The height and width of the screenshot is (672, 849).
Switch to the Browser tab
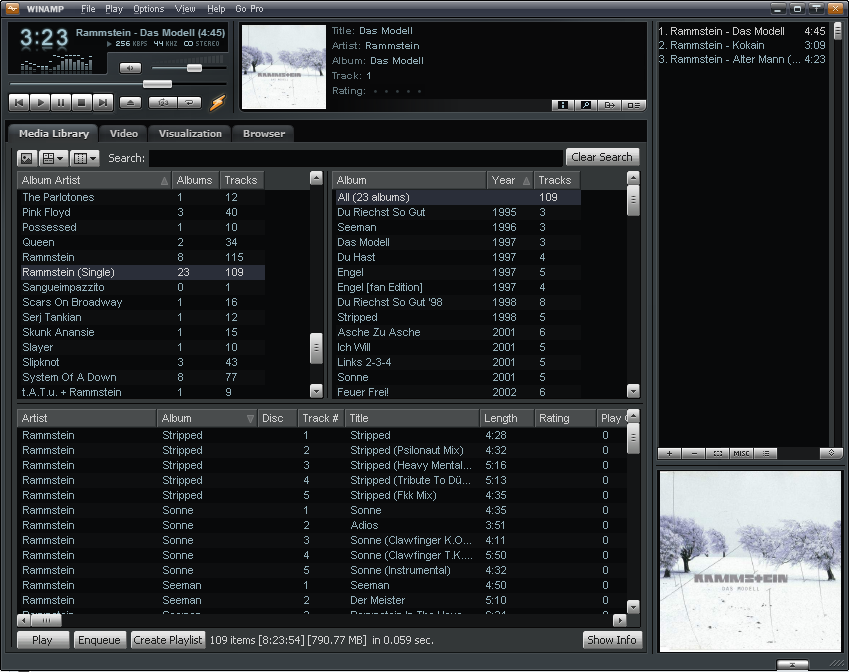[264, 134]
